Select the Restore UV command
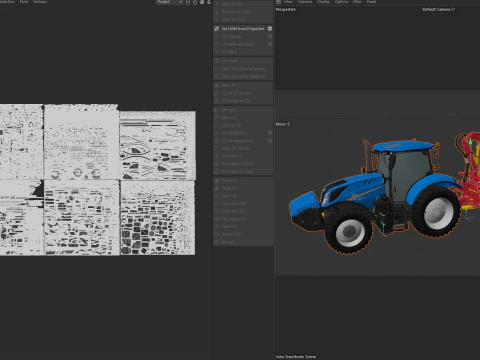The width and height of the screenshot is (480, 360). [243, 234]
